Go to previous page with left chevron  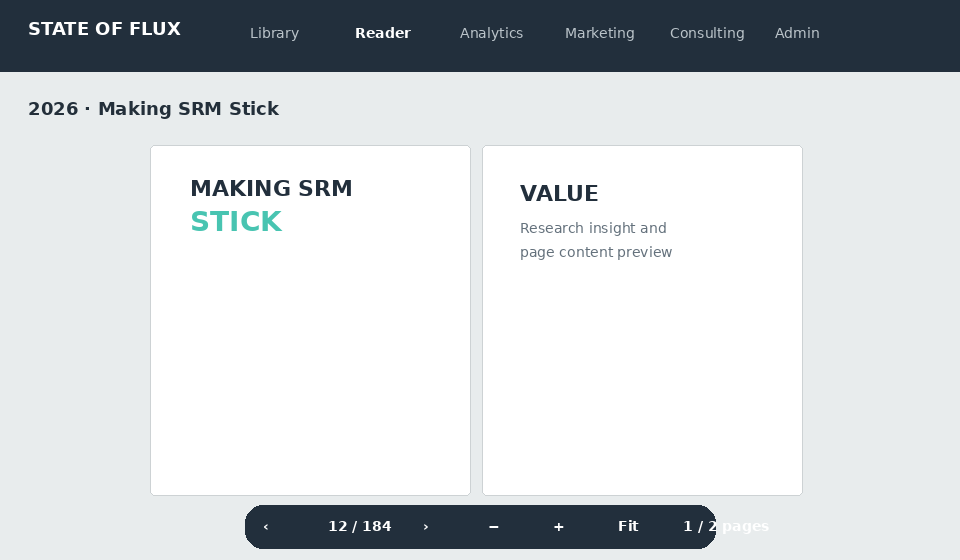point(266,527)
